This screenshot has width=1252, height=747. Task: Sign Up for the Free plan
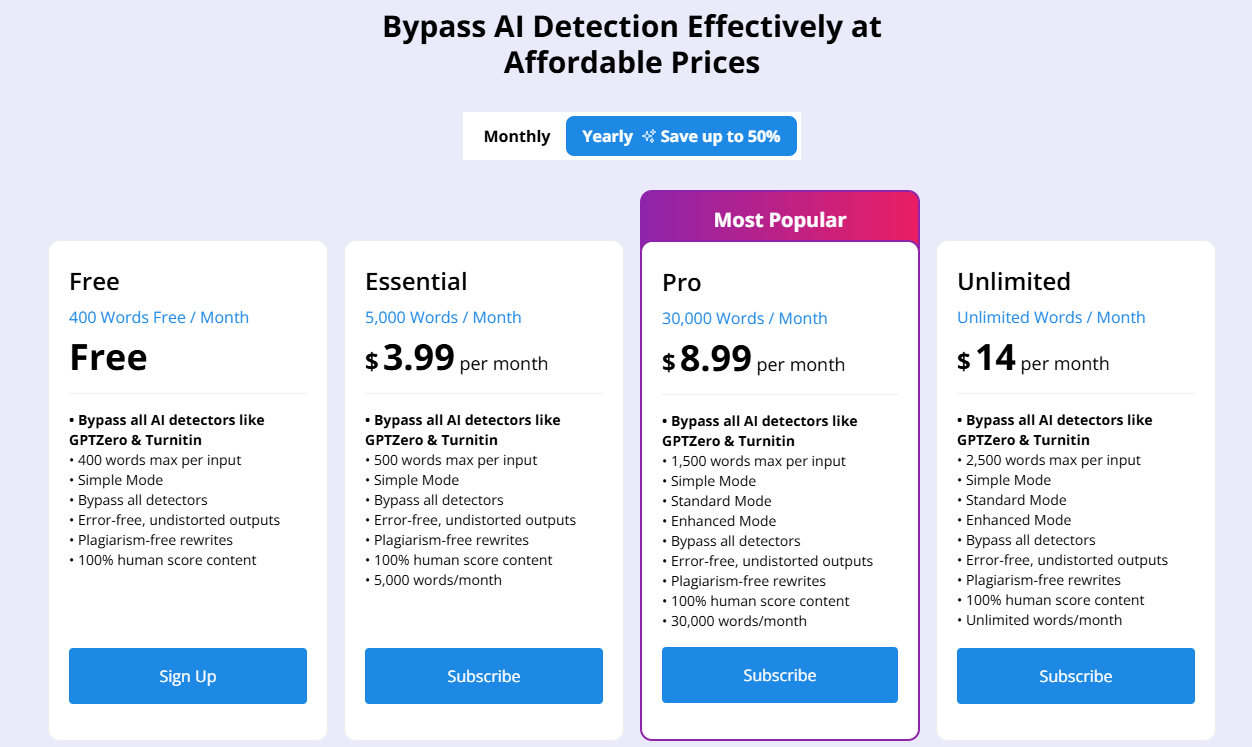187,676
